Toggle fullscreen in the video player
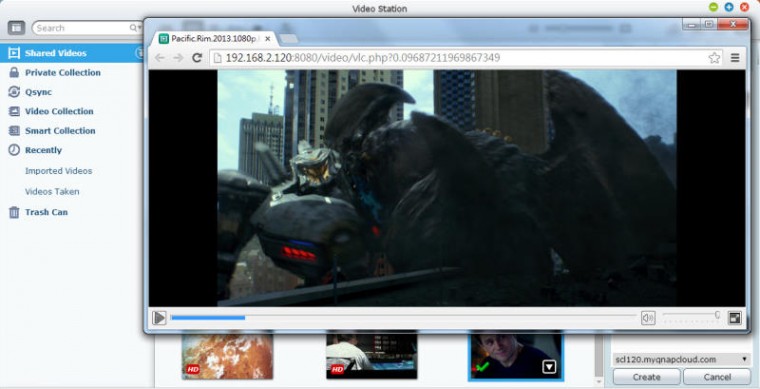The image size is (760, 389). click(x=735, y=318)
